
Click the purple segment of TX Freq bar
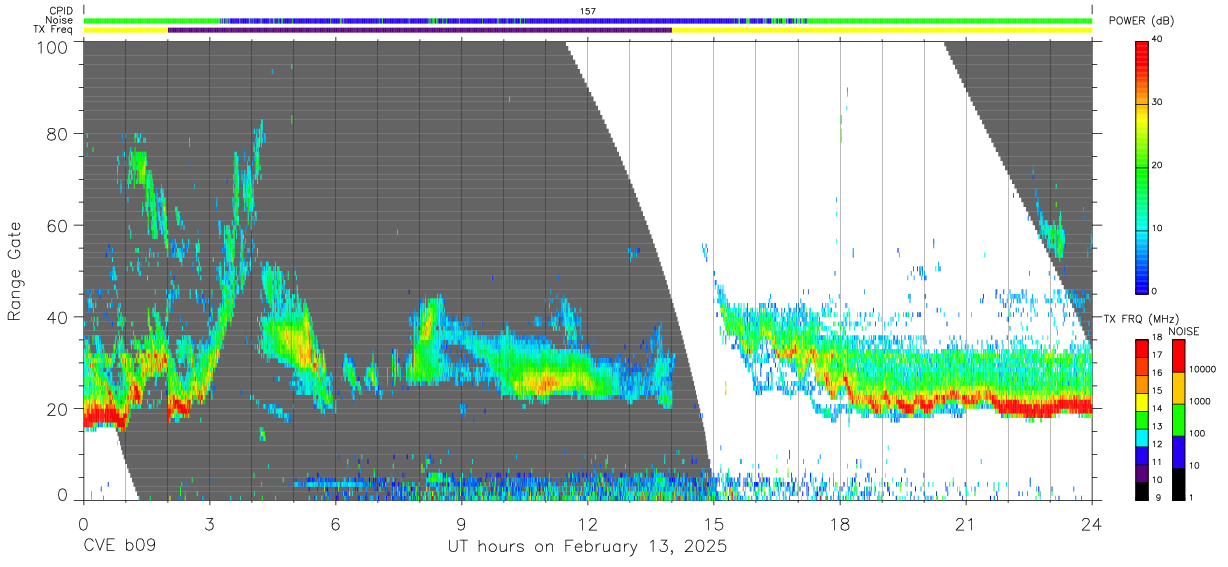click(x=420, y=30)
